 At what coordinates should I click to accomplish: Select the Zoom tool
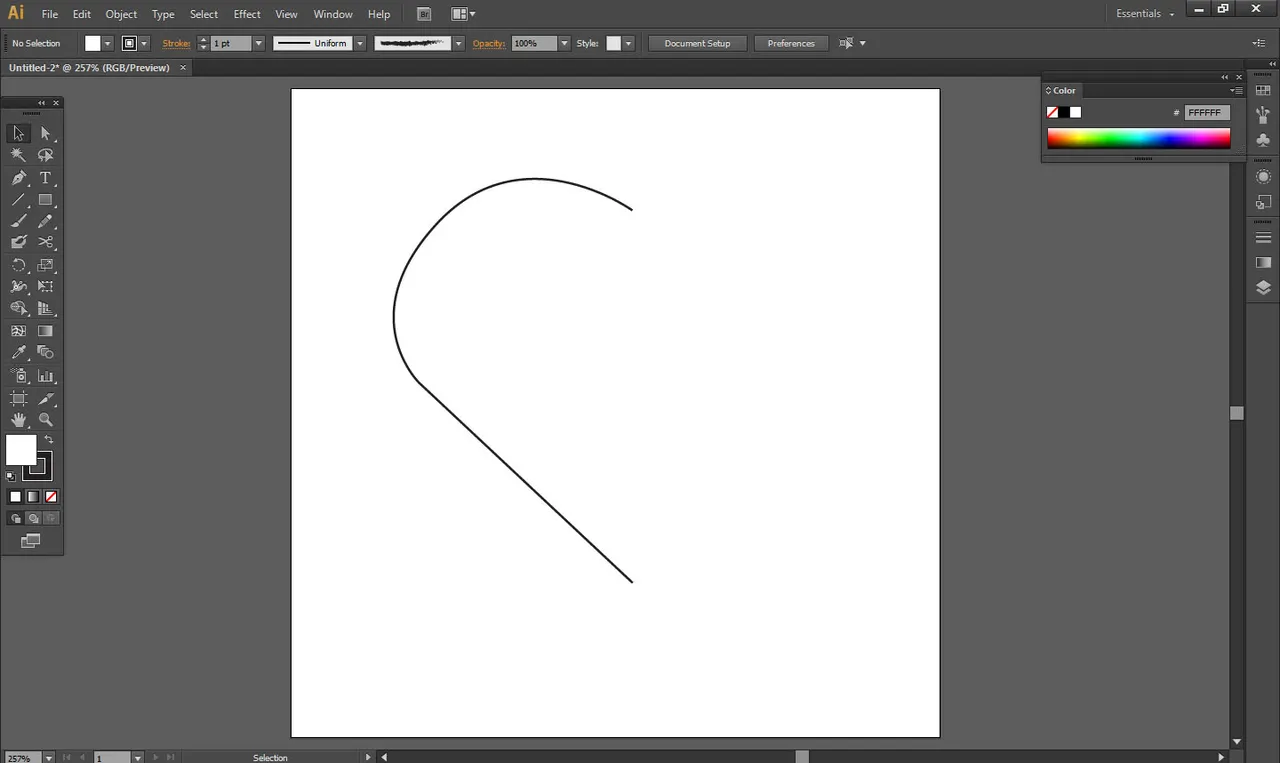click(45, 420)
